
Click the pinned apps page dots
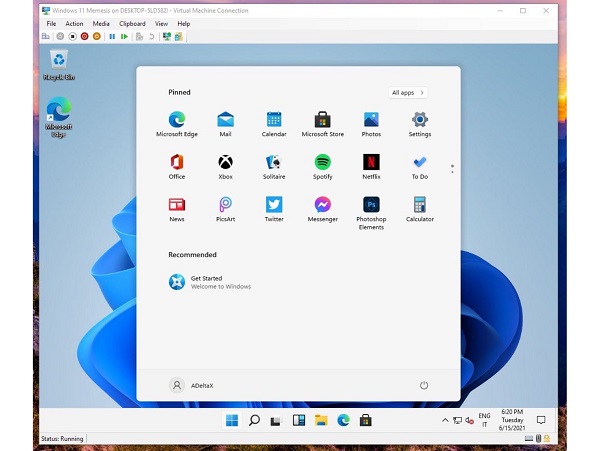(452, 169)
